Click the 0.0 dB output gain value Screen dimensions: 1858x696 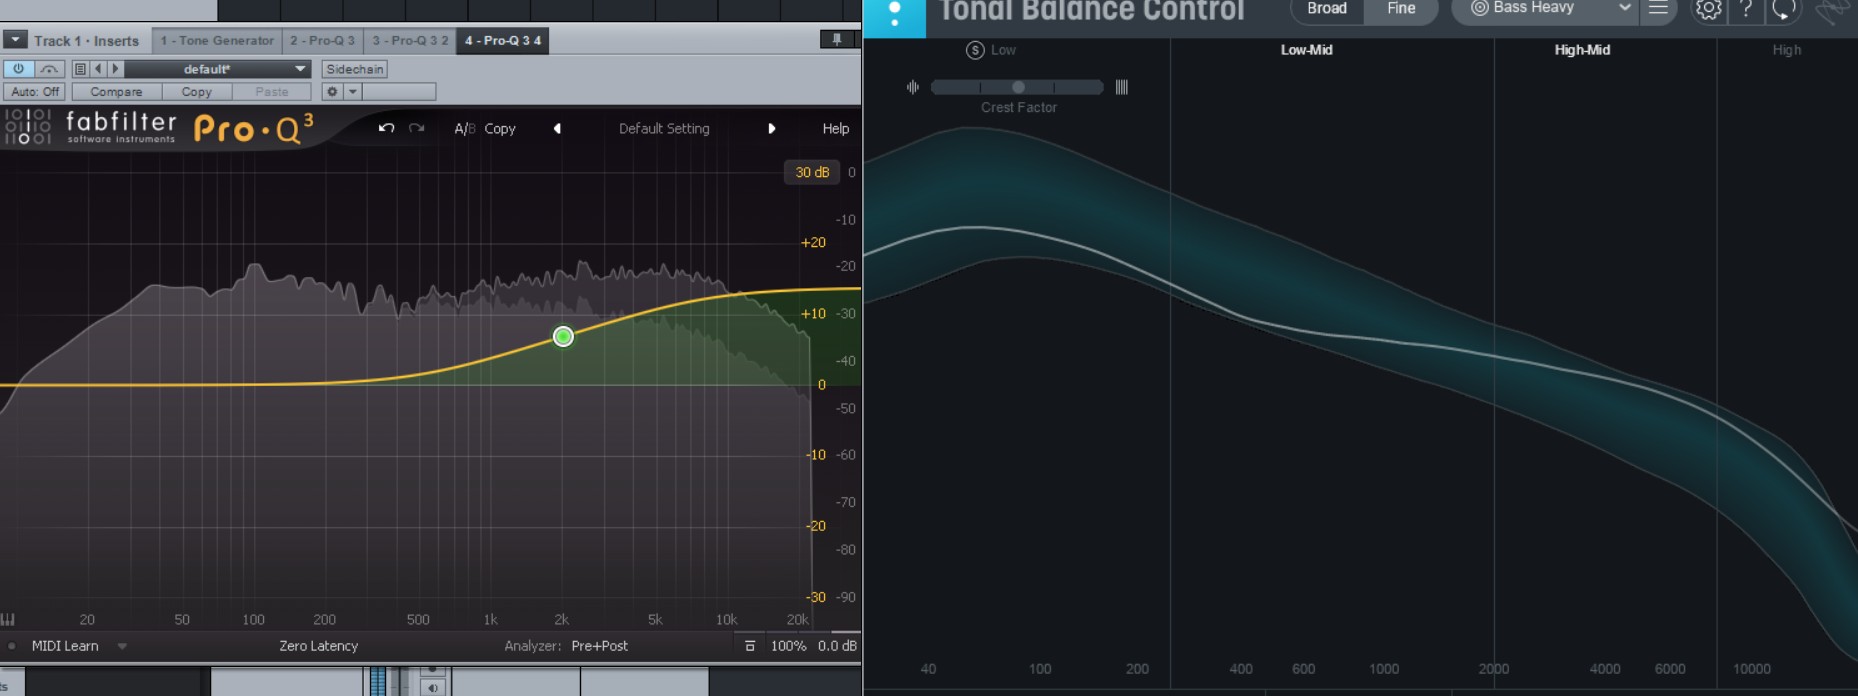(837, 646)
